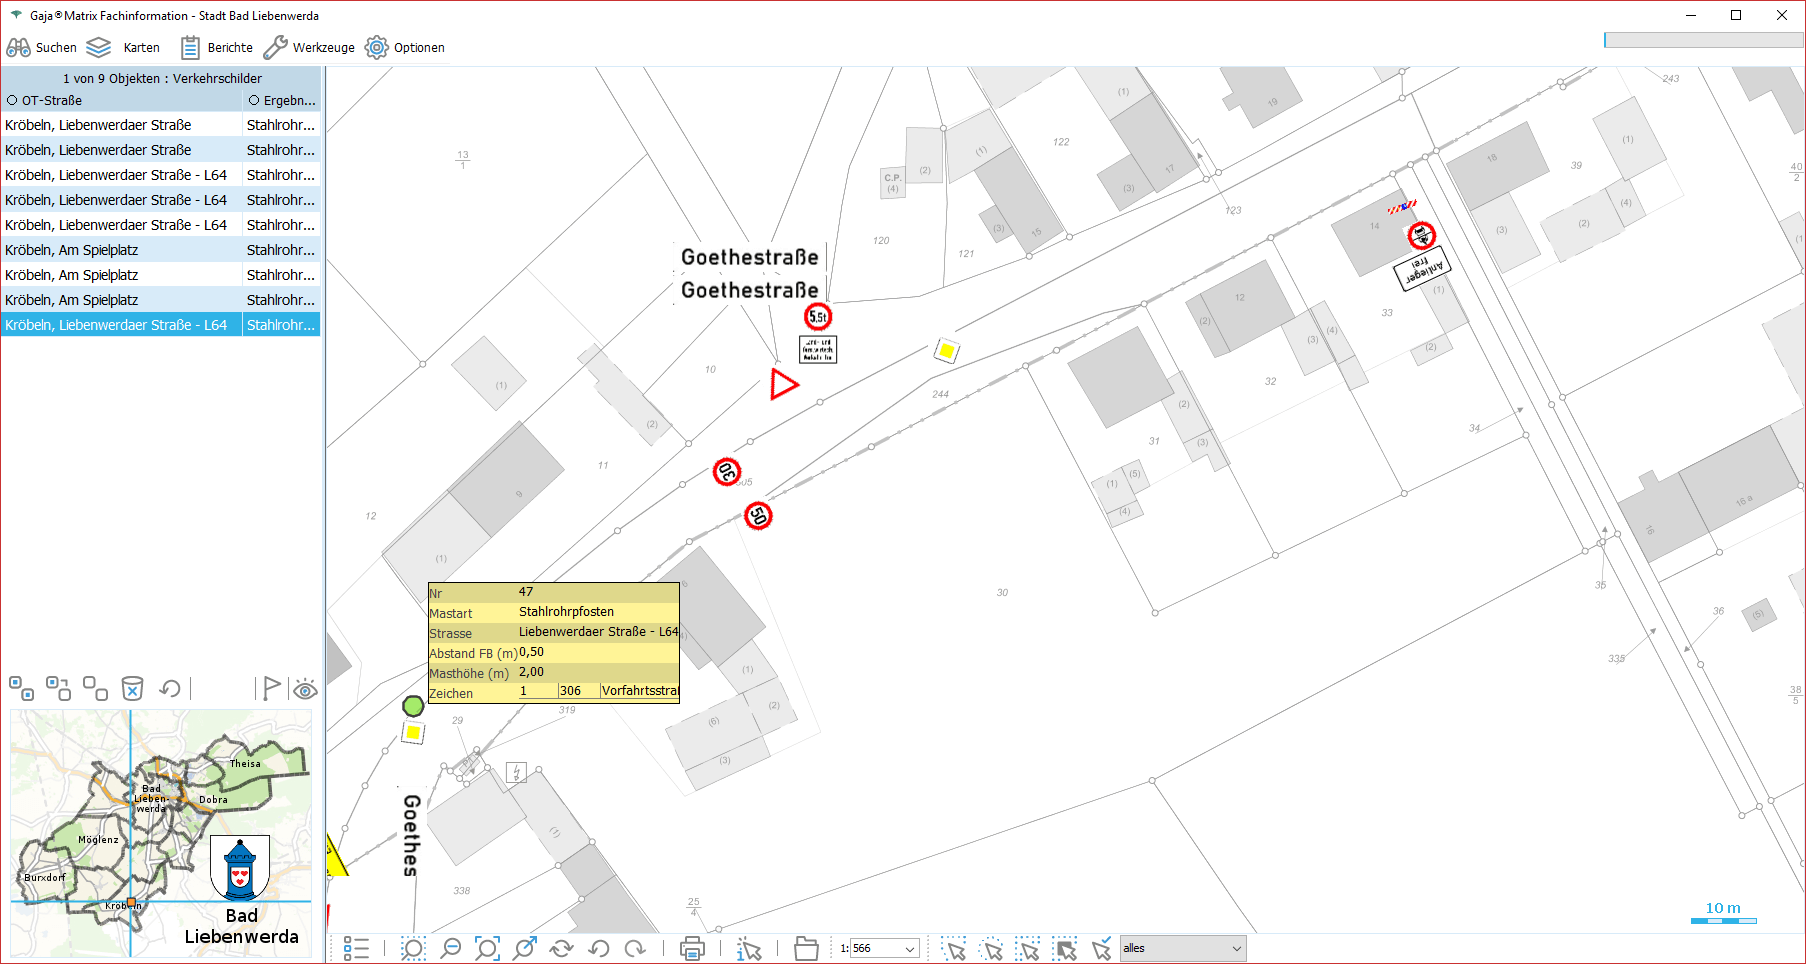This screenshot has height=964, width=1806.
Task: Click the legend list icon
Action: click(x=356, y=948)
